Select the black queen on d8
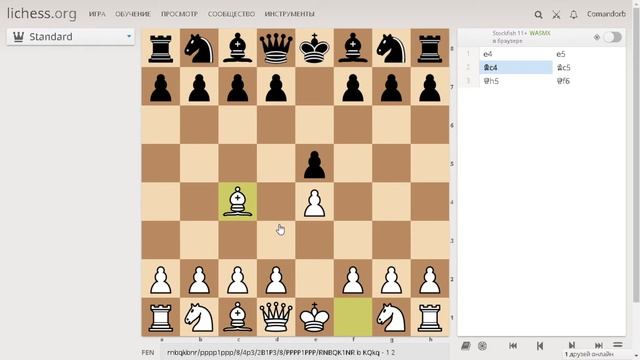 click(x=276, y=48)
